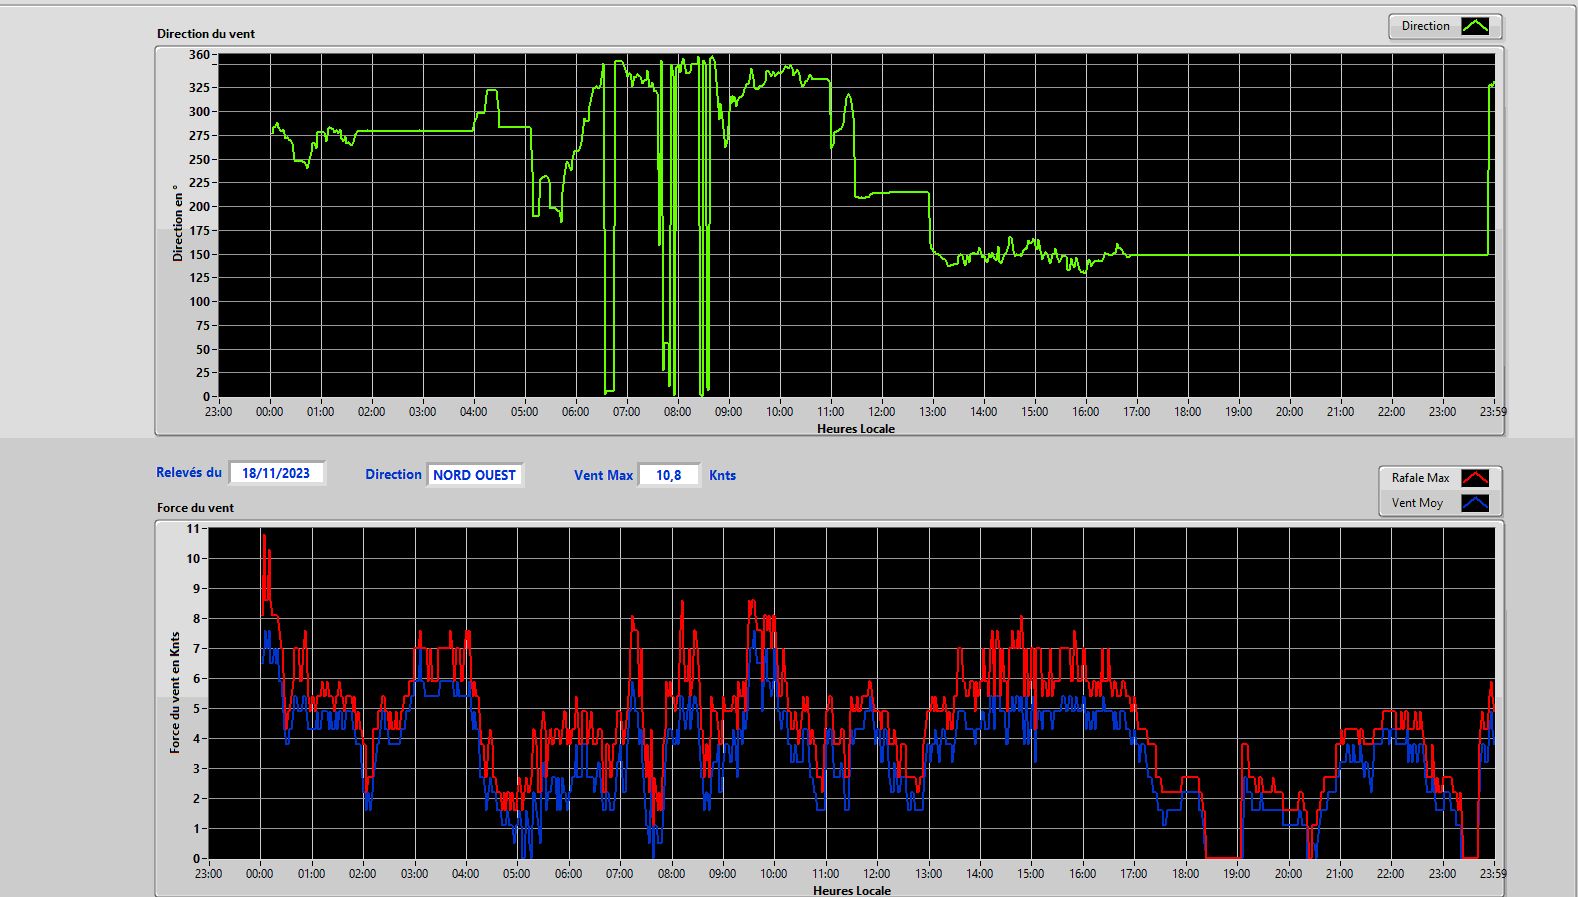The width and height of the screenshot is (1578, 897).
Task: Click the Relevés du label
Action: point(189,472)
